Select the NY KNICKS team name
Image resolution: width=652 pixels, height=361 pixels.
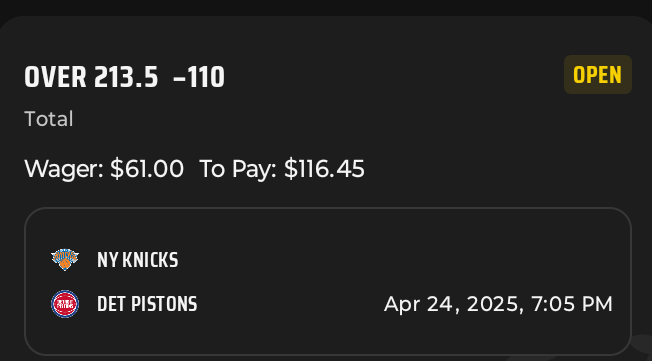coord(138,260)
